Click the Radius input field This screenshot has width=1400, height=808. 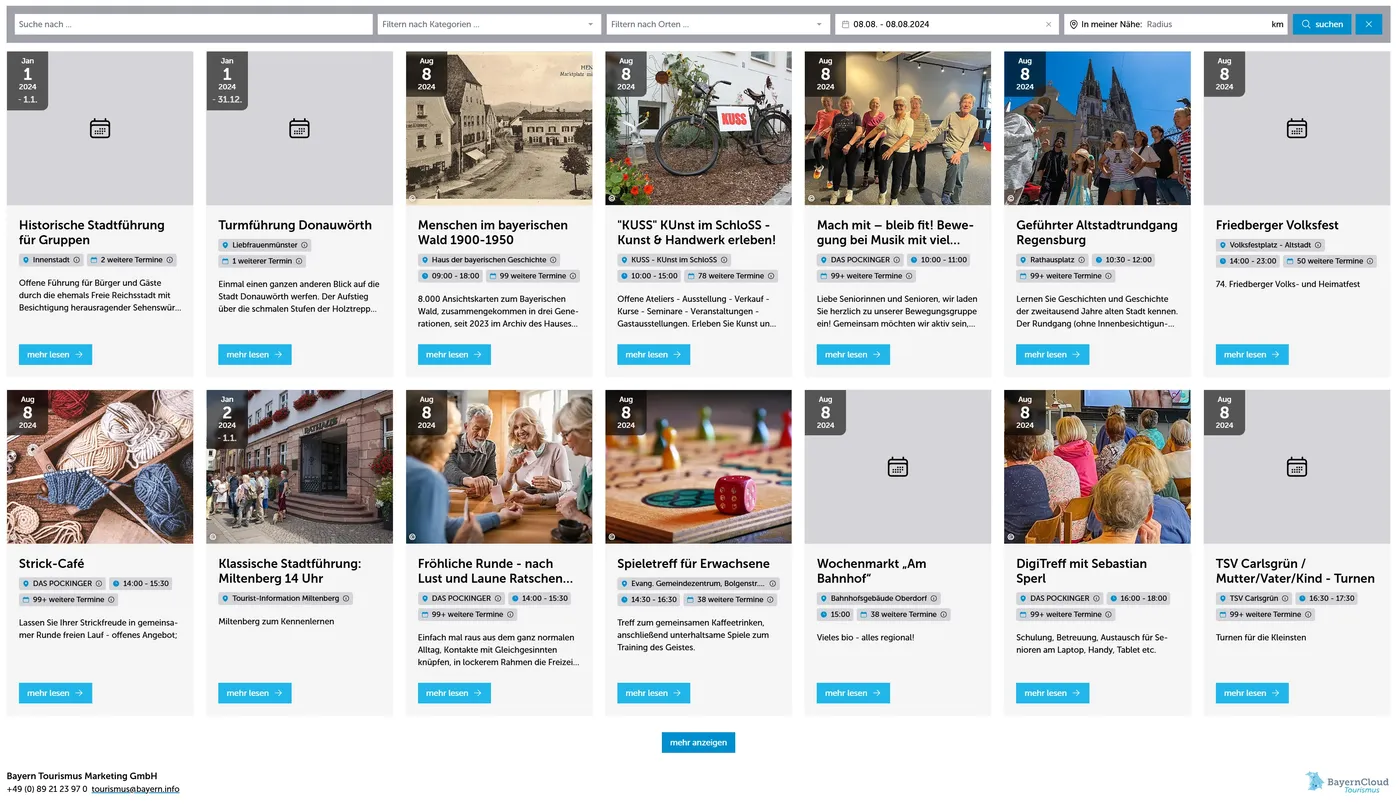point(1205,24)
